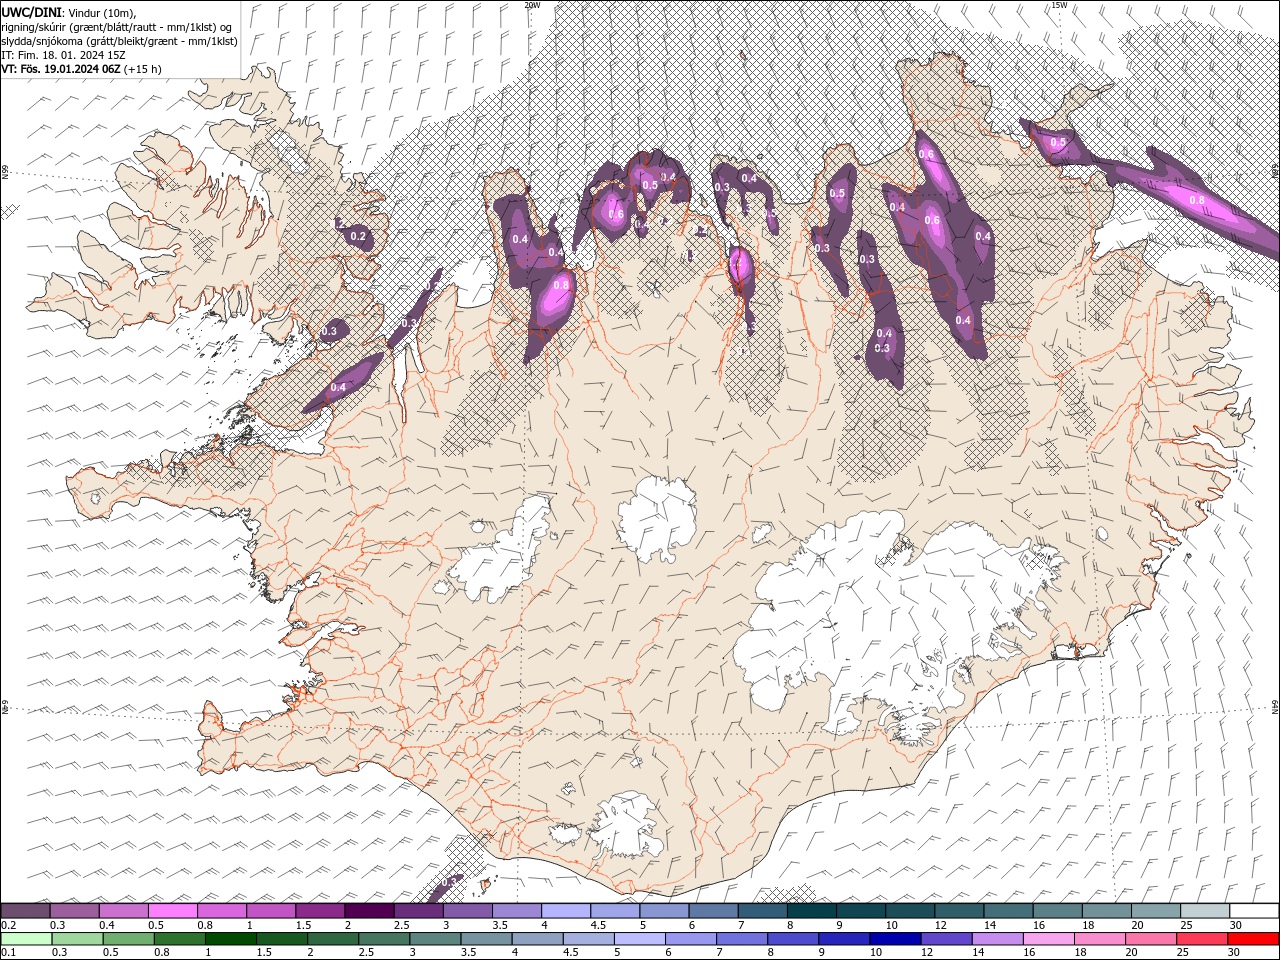The image size is (1280, 960).
Task: Select the 'rigning/skúrir' legend description line
Action: coord(118,27)
